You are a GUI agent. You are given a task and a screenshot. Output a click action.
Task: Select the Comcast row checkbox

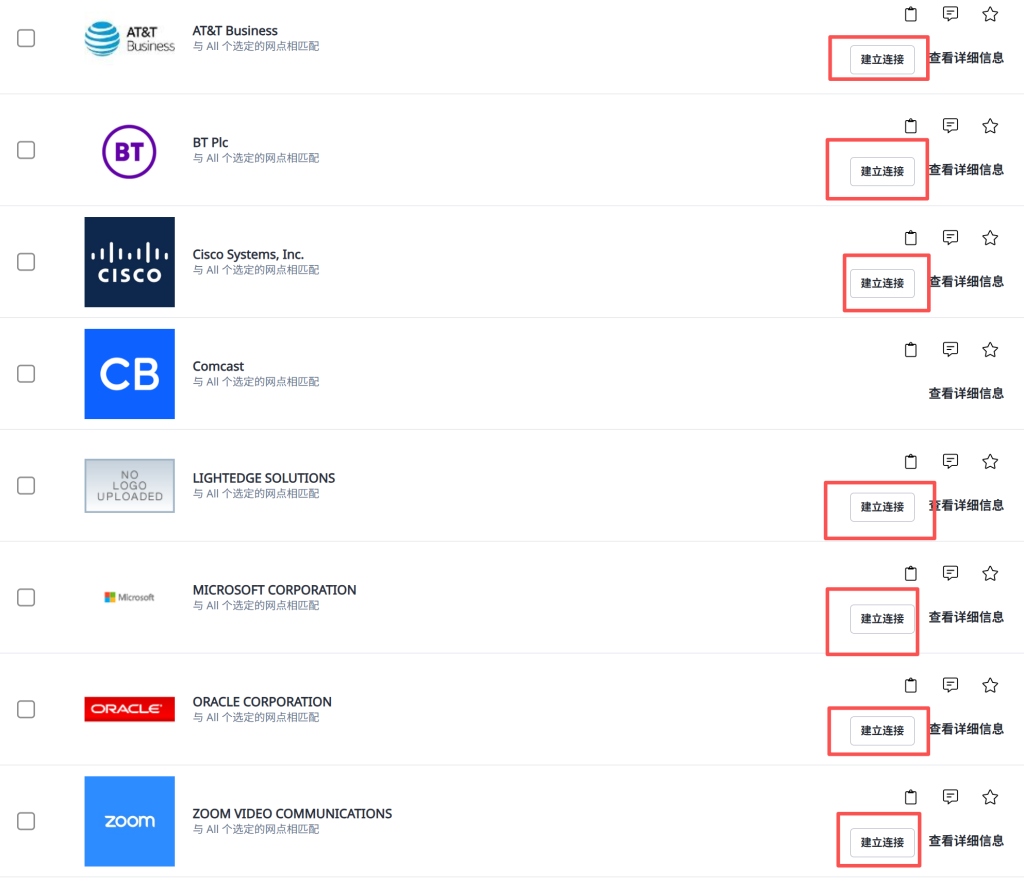pos(26,374)
